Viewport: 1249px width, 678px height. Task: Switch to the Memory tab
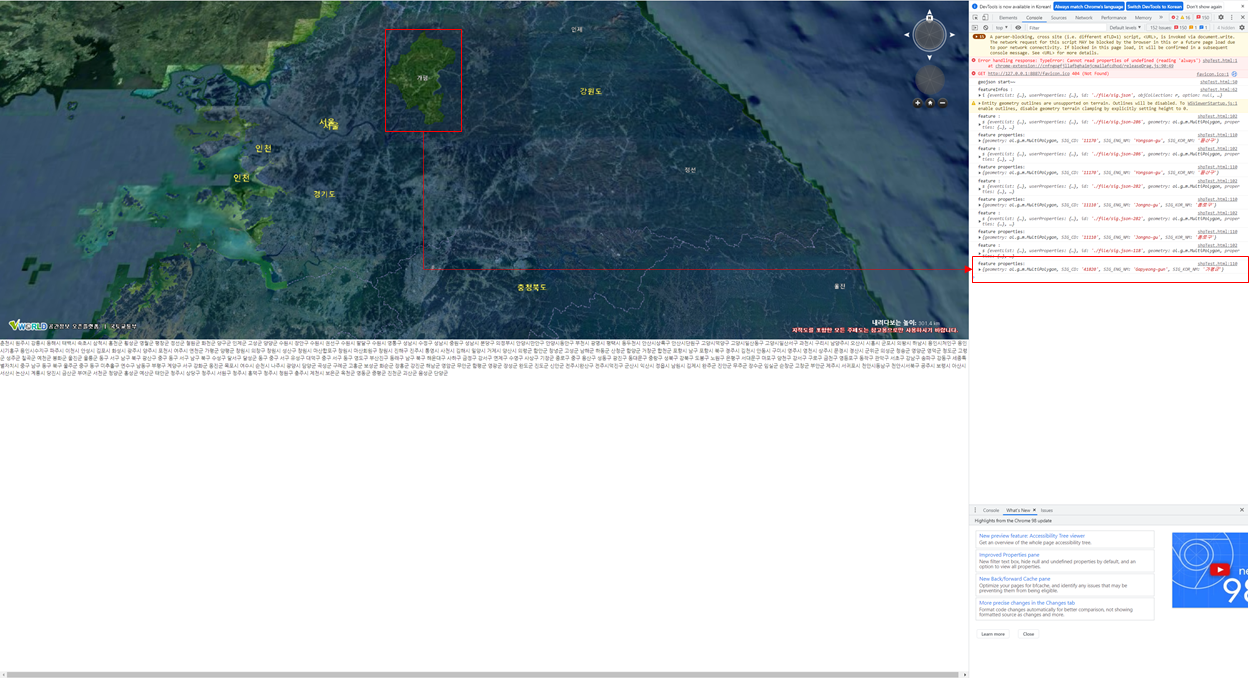click(x=1143, y=17)
